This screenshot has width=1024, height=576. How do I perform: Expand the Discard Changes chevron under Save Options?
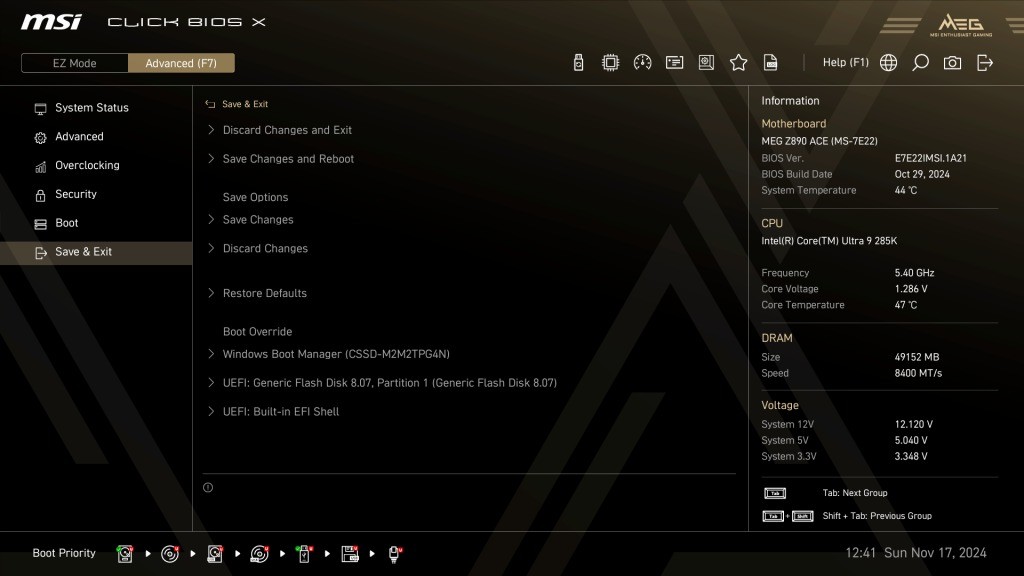click(x=211, y=248)
